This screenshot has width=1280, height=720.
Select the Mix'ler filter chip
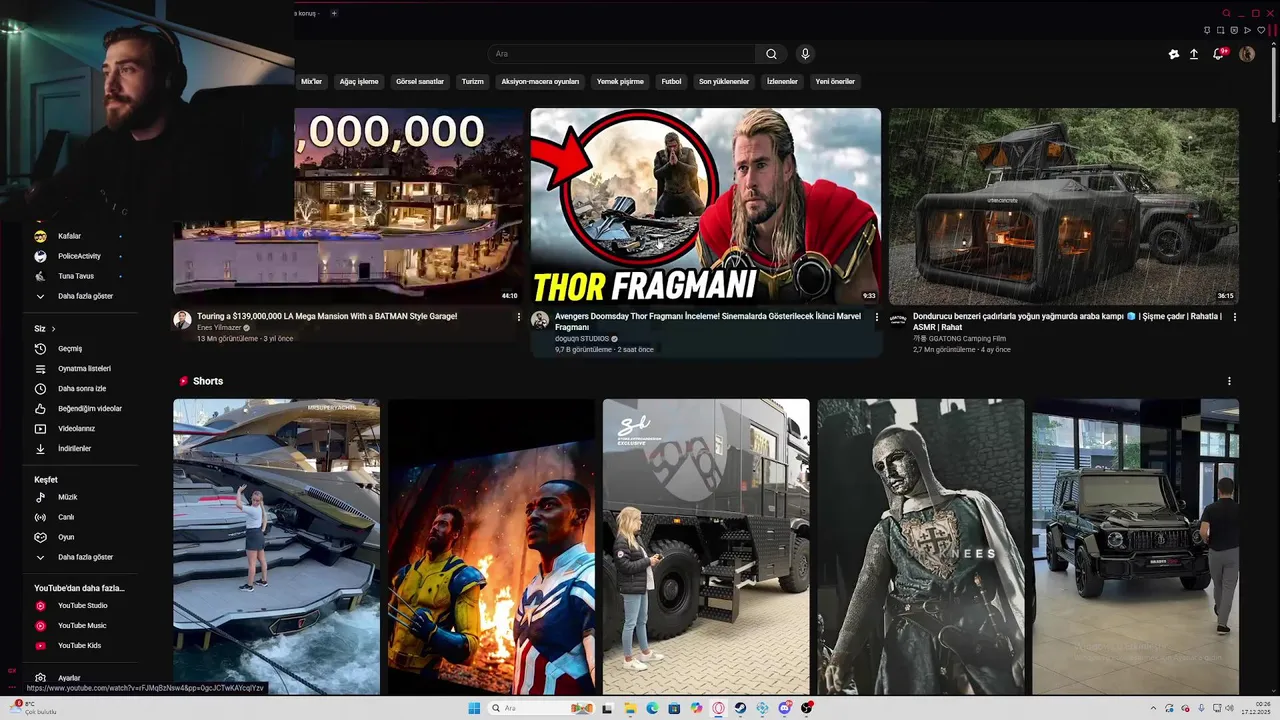pos(312,82)
